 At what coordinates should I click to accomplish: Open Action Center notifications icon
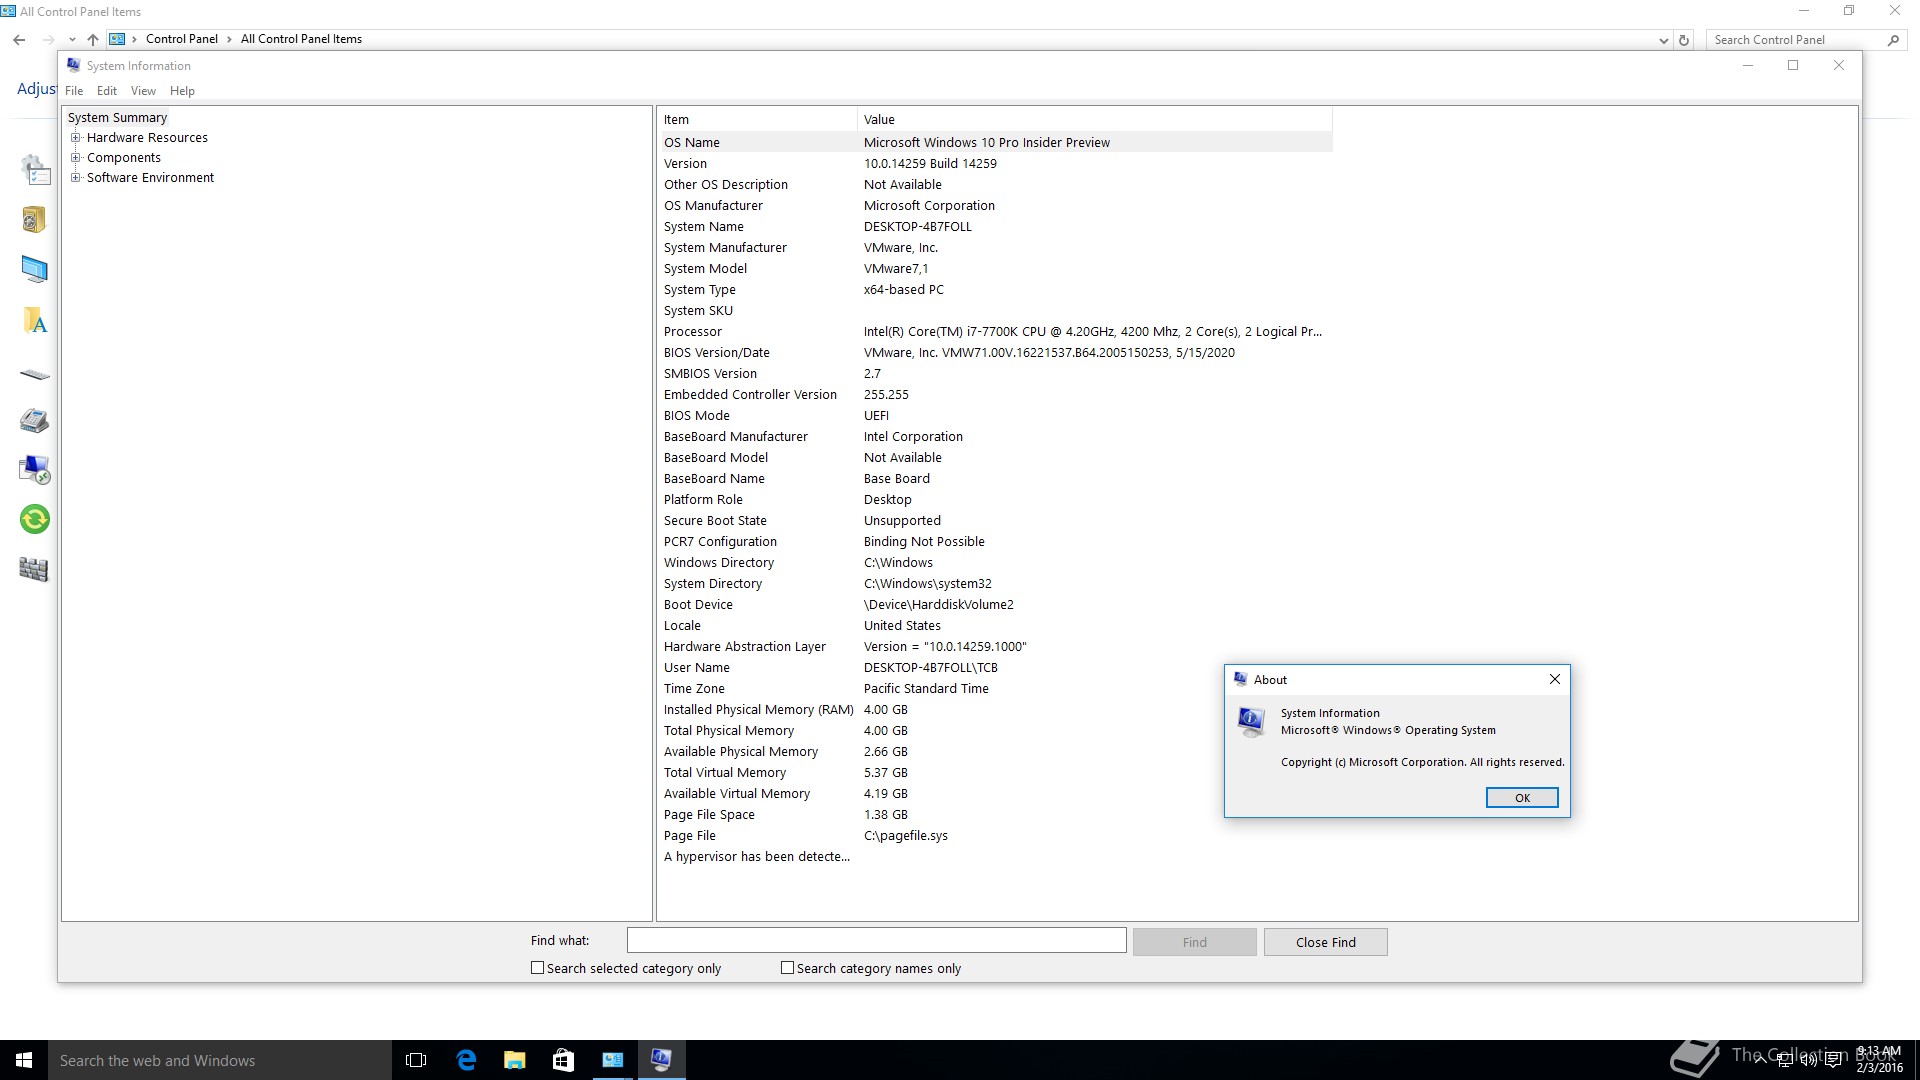click(1833, 1061)
